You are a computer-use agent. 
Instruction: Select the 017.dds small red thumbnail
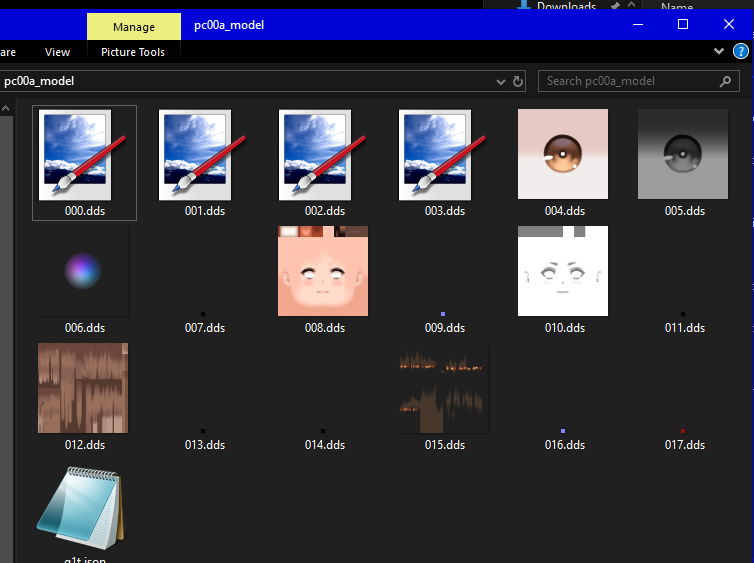pos(683,431)
